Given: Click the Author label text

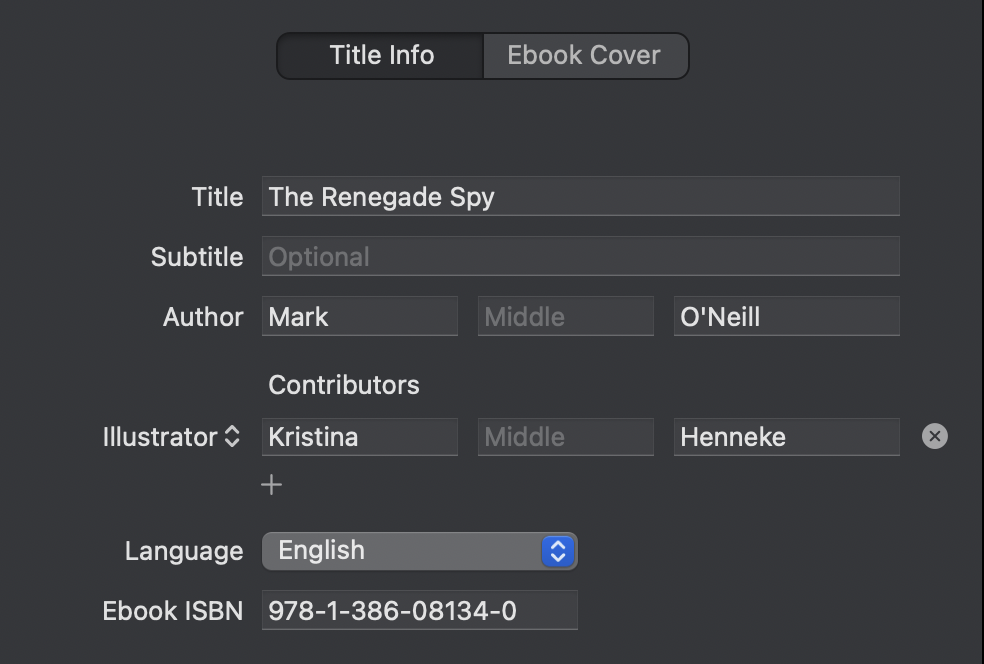Looking at the screenshot, I should (203, 317).
